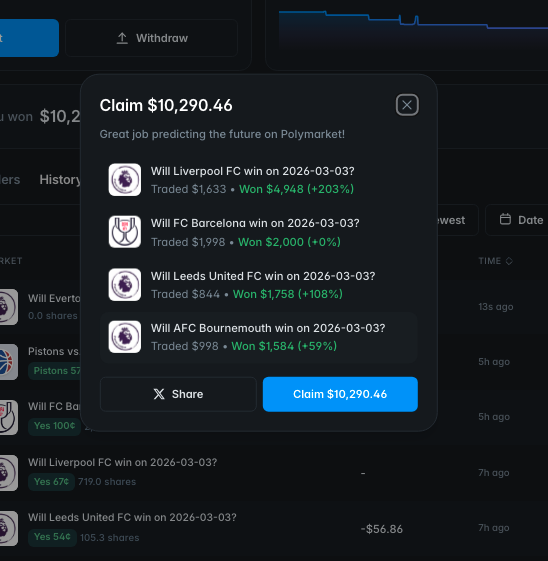Switch to the History tab

coord(60,180)
